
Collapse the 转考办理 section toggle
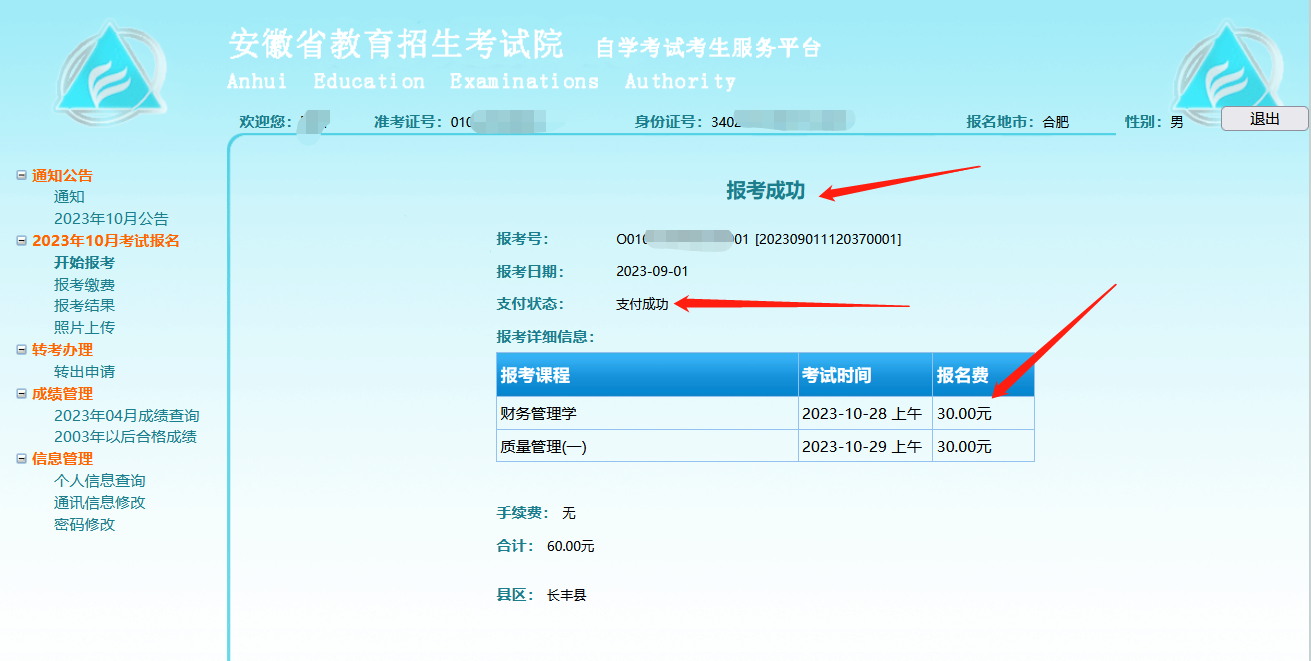(22, 350)
